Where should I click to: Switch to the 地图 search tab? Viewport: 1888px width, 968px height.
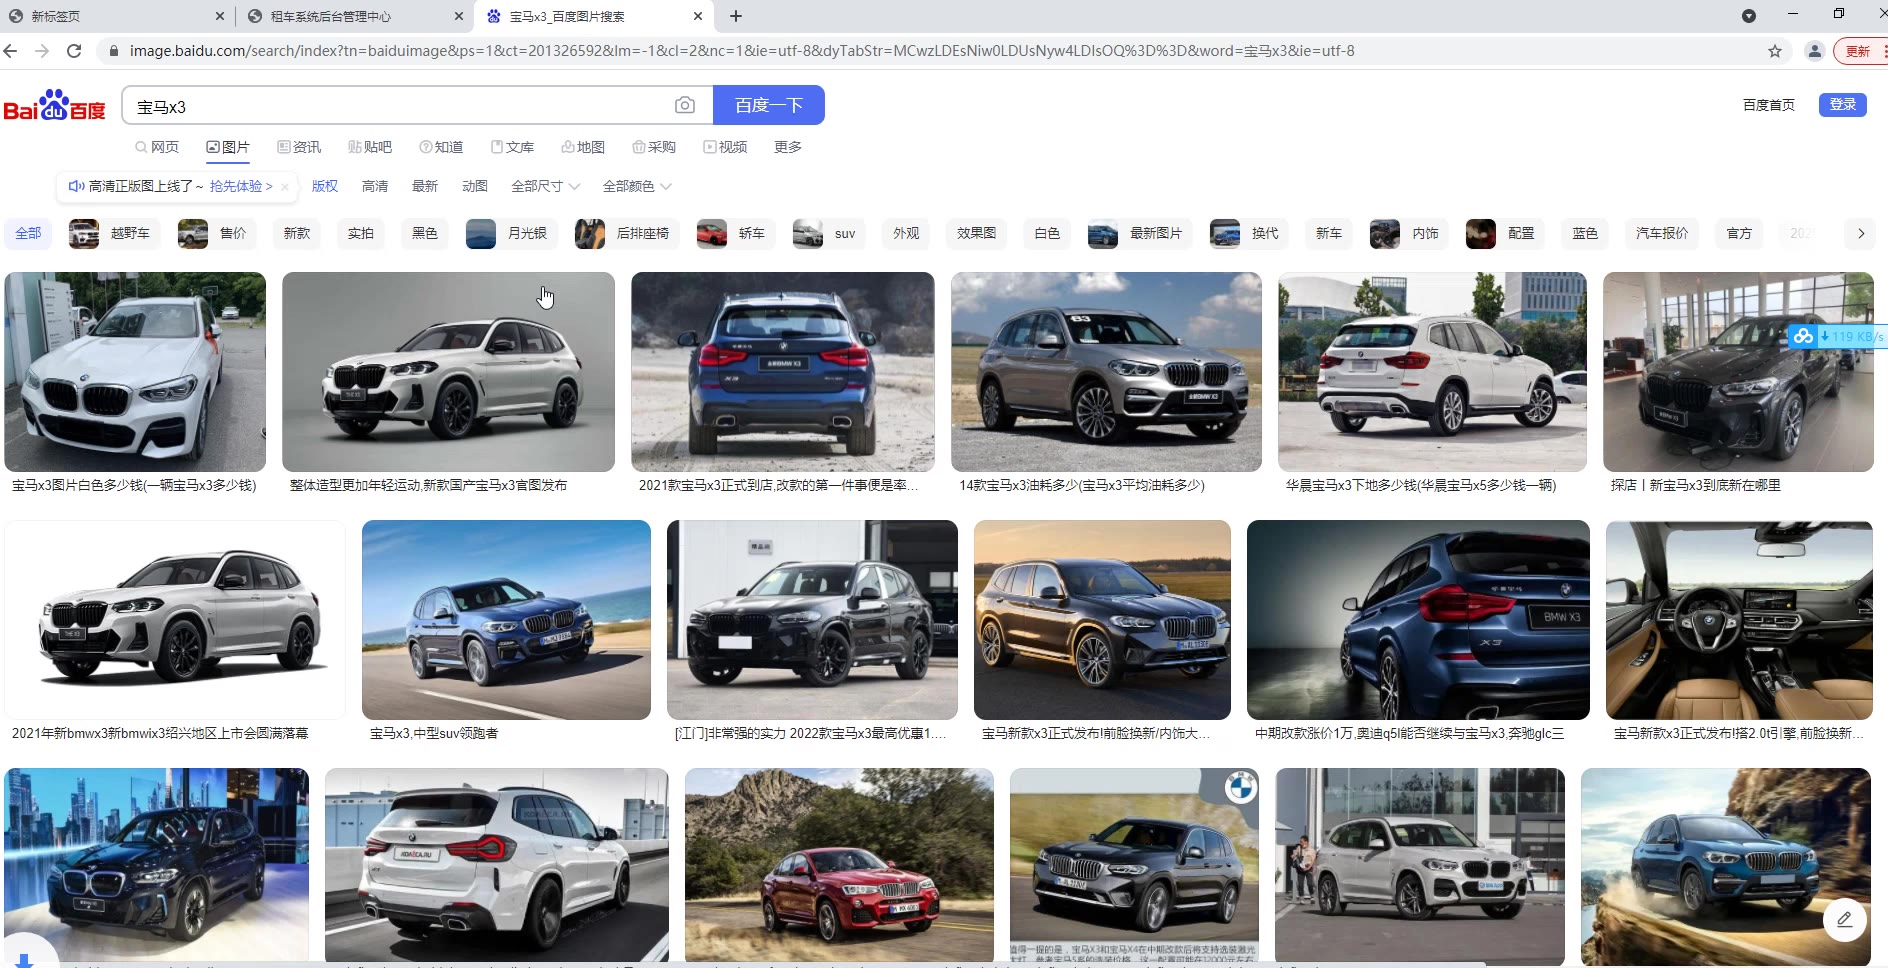pyautogui.click(x=583, y=147)
